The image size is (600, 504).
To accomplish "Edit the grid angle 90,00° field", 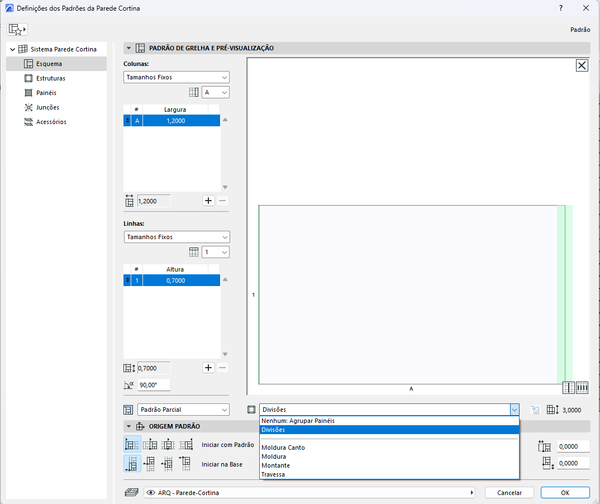I will 153,385.
